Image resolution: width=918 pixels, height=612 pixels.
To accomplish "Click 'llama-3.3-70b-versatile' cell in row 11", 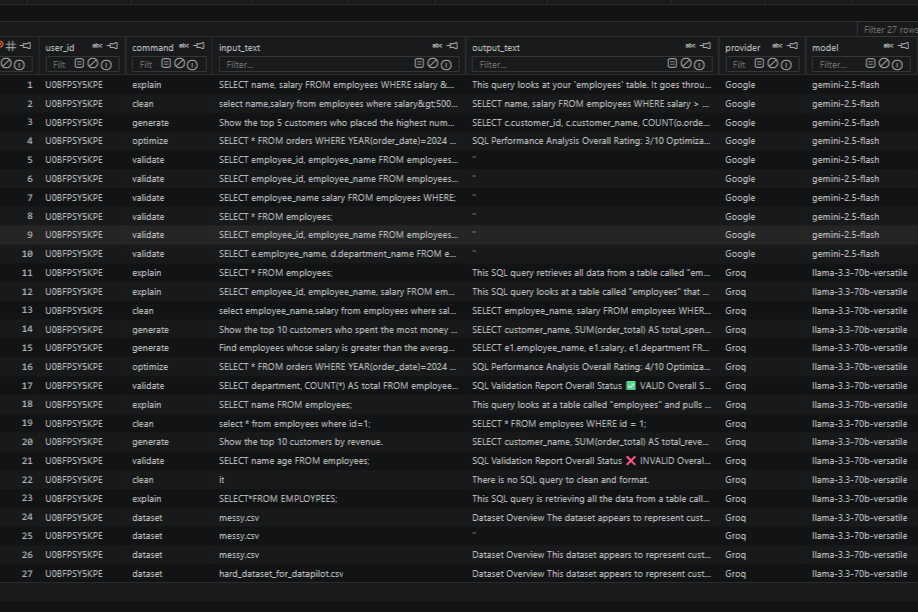I will (x=859, y=273).
